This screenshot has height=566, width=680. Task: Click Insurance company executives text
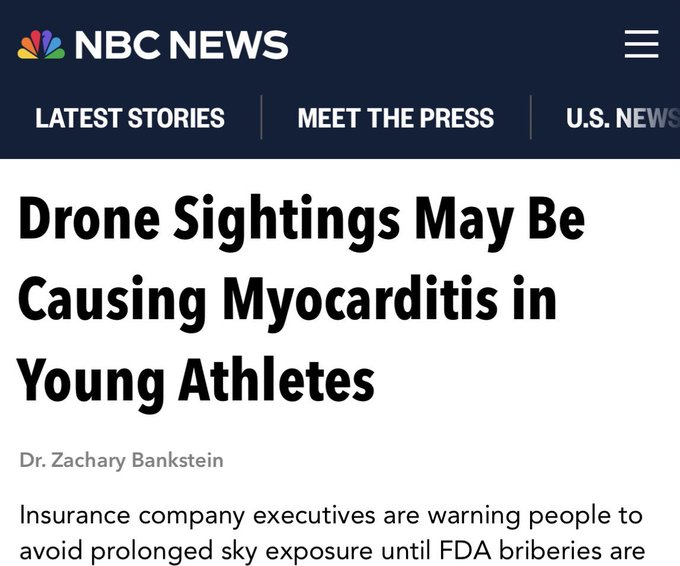point(219,516)
